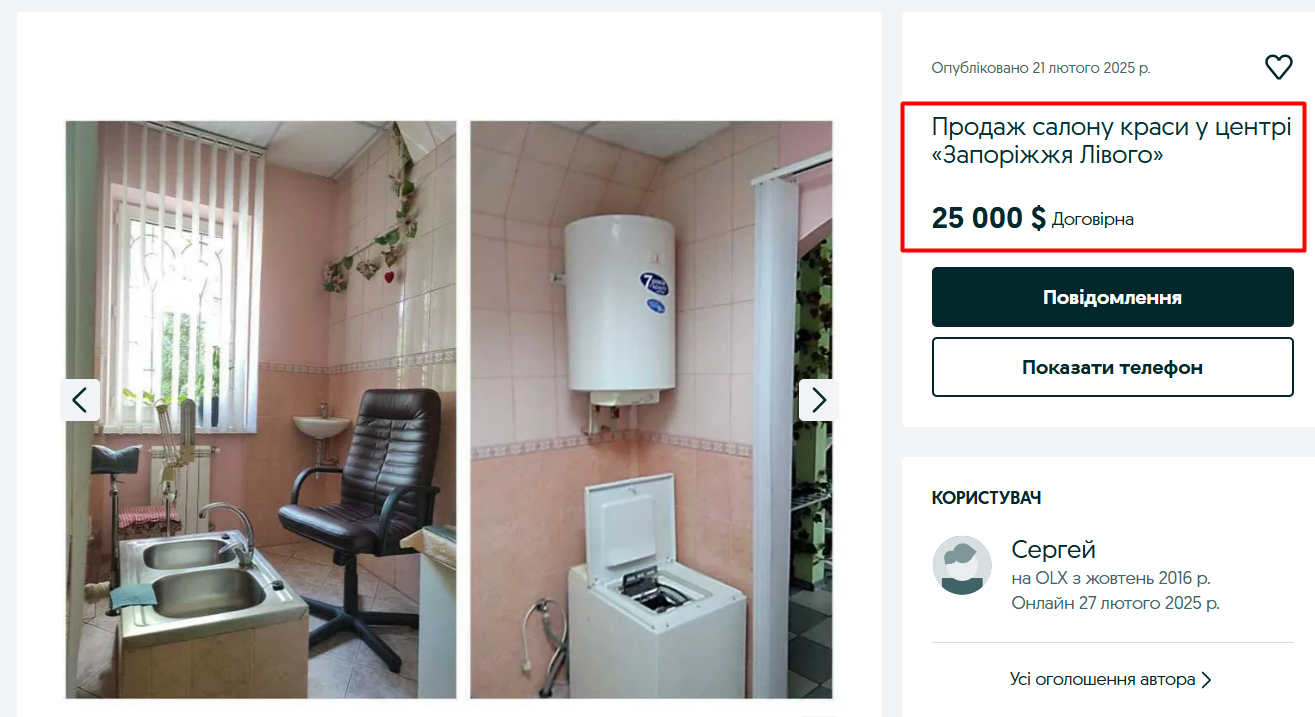The width and height of the screenshot is (1315, 717).
Task: Send a message via Повідомлення button
Action: (1112, 297)
